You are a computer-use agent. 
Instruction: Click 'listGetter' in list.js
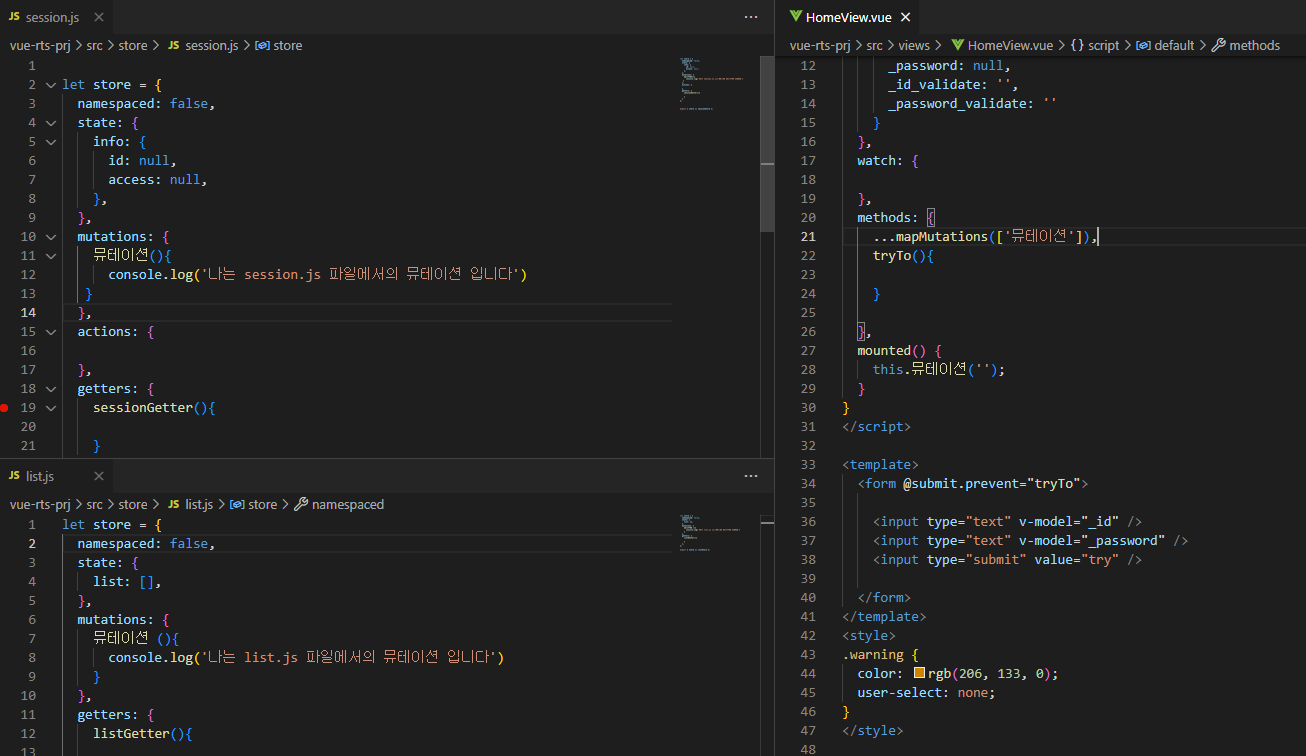point(131,734)
